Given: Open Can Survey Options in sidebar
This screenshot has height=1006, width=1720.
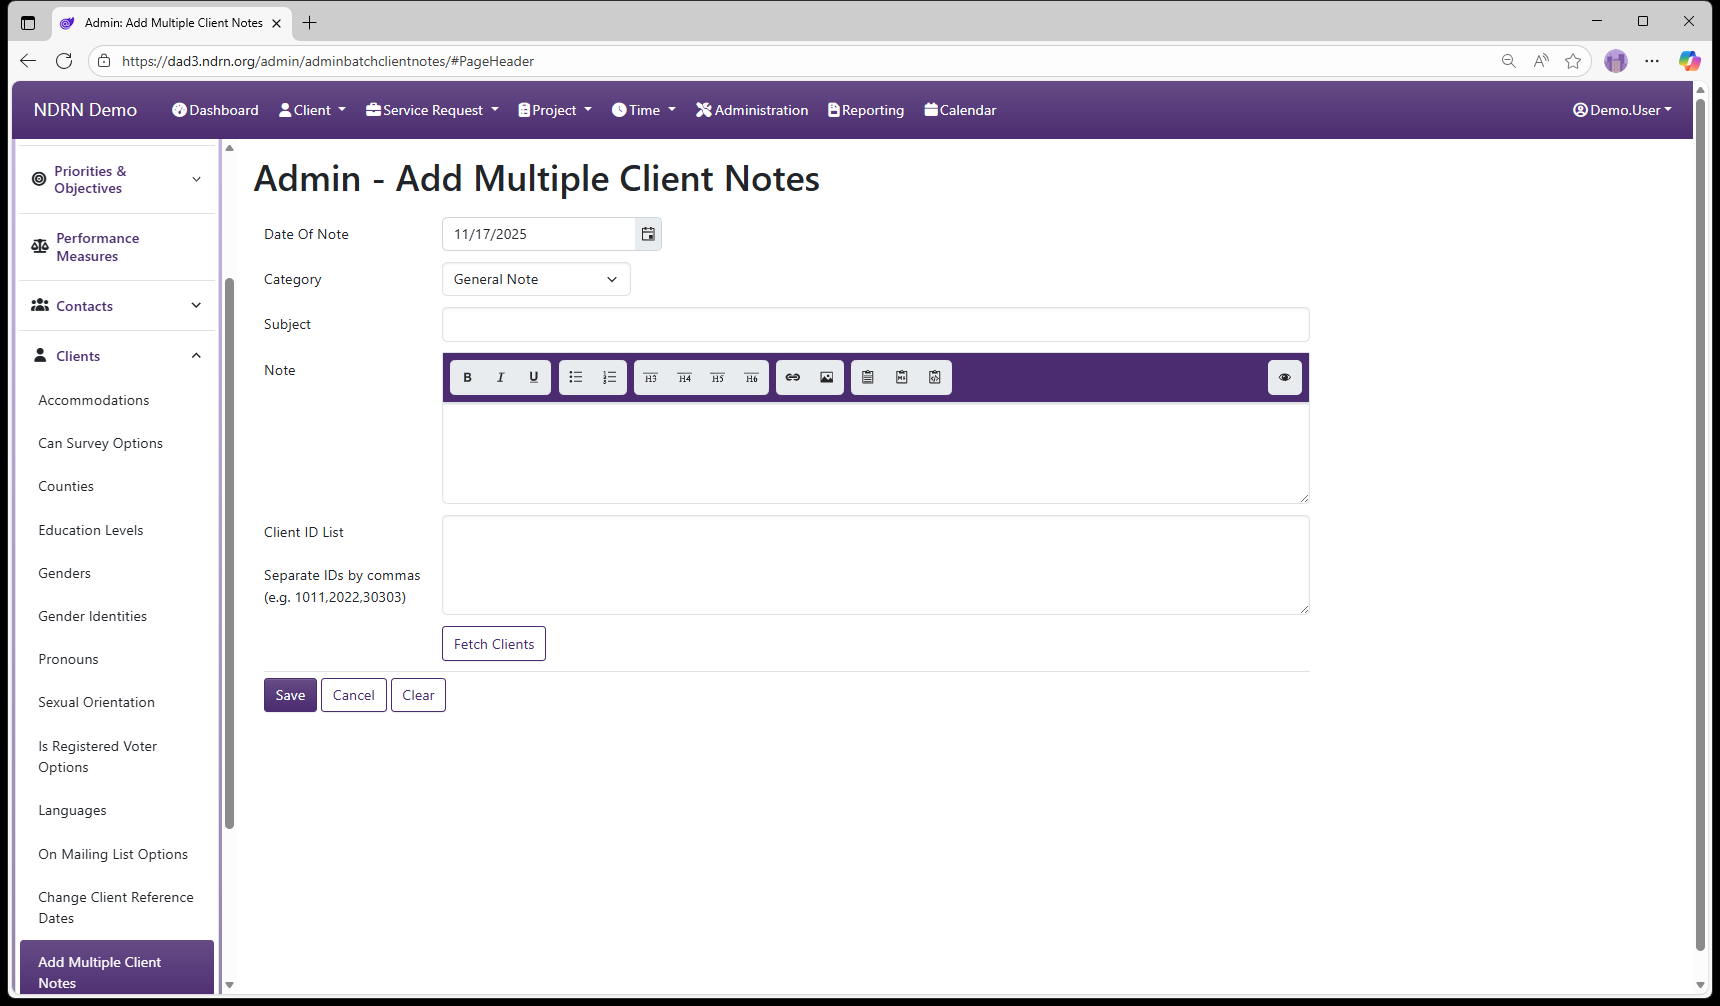Looking at the screenshot, I should click(x=100, y=443).
